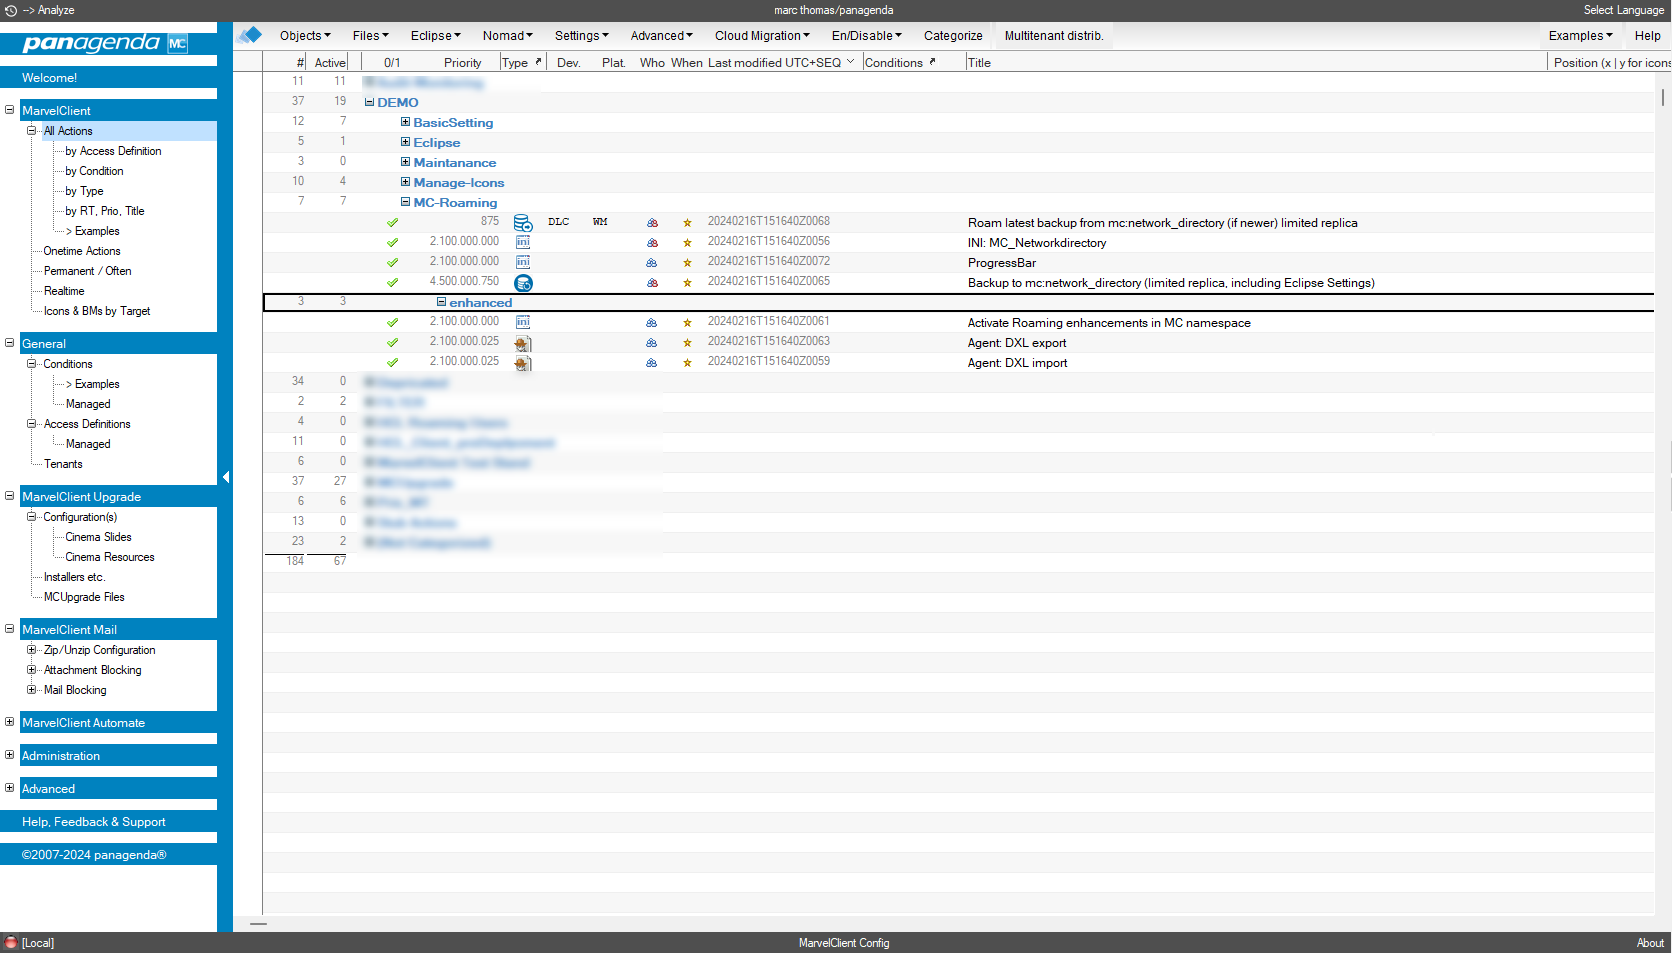The height and width of the screenshot is (953, 1672).
Task: Click the Who group icon in Agent: DXL export row
Action: tap(652, 343)
